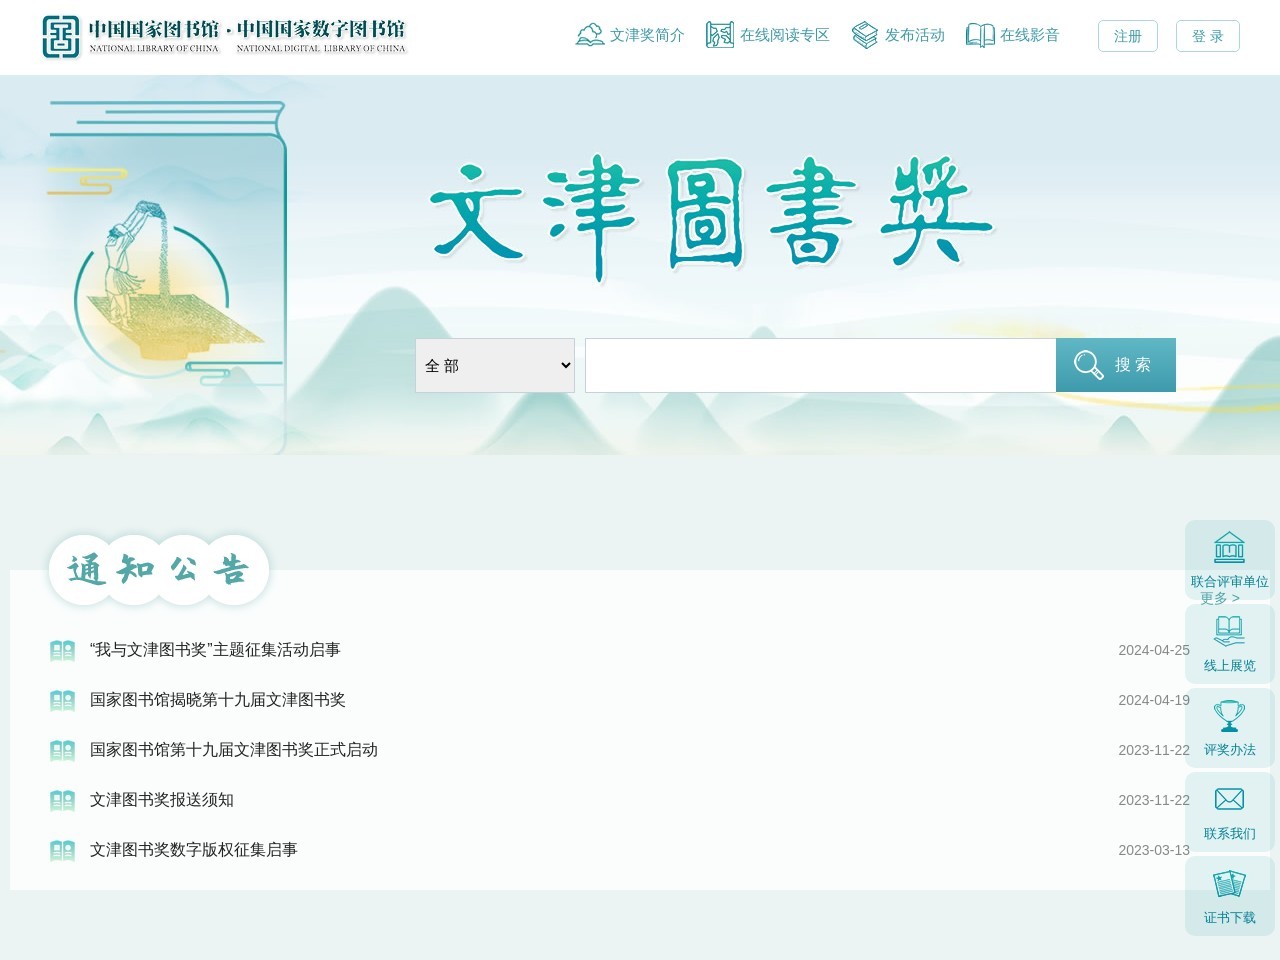Click the 在线阅读专区 book icon
This screenshot has width=1280, height=960.
(x=719, y=35)
